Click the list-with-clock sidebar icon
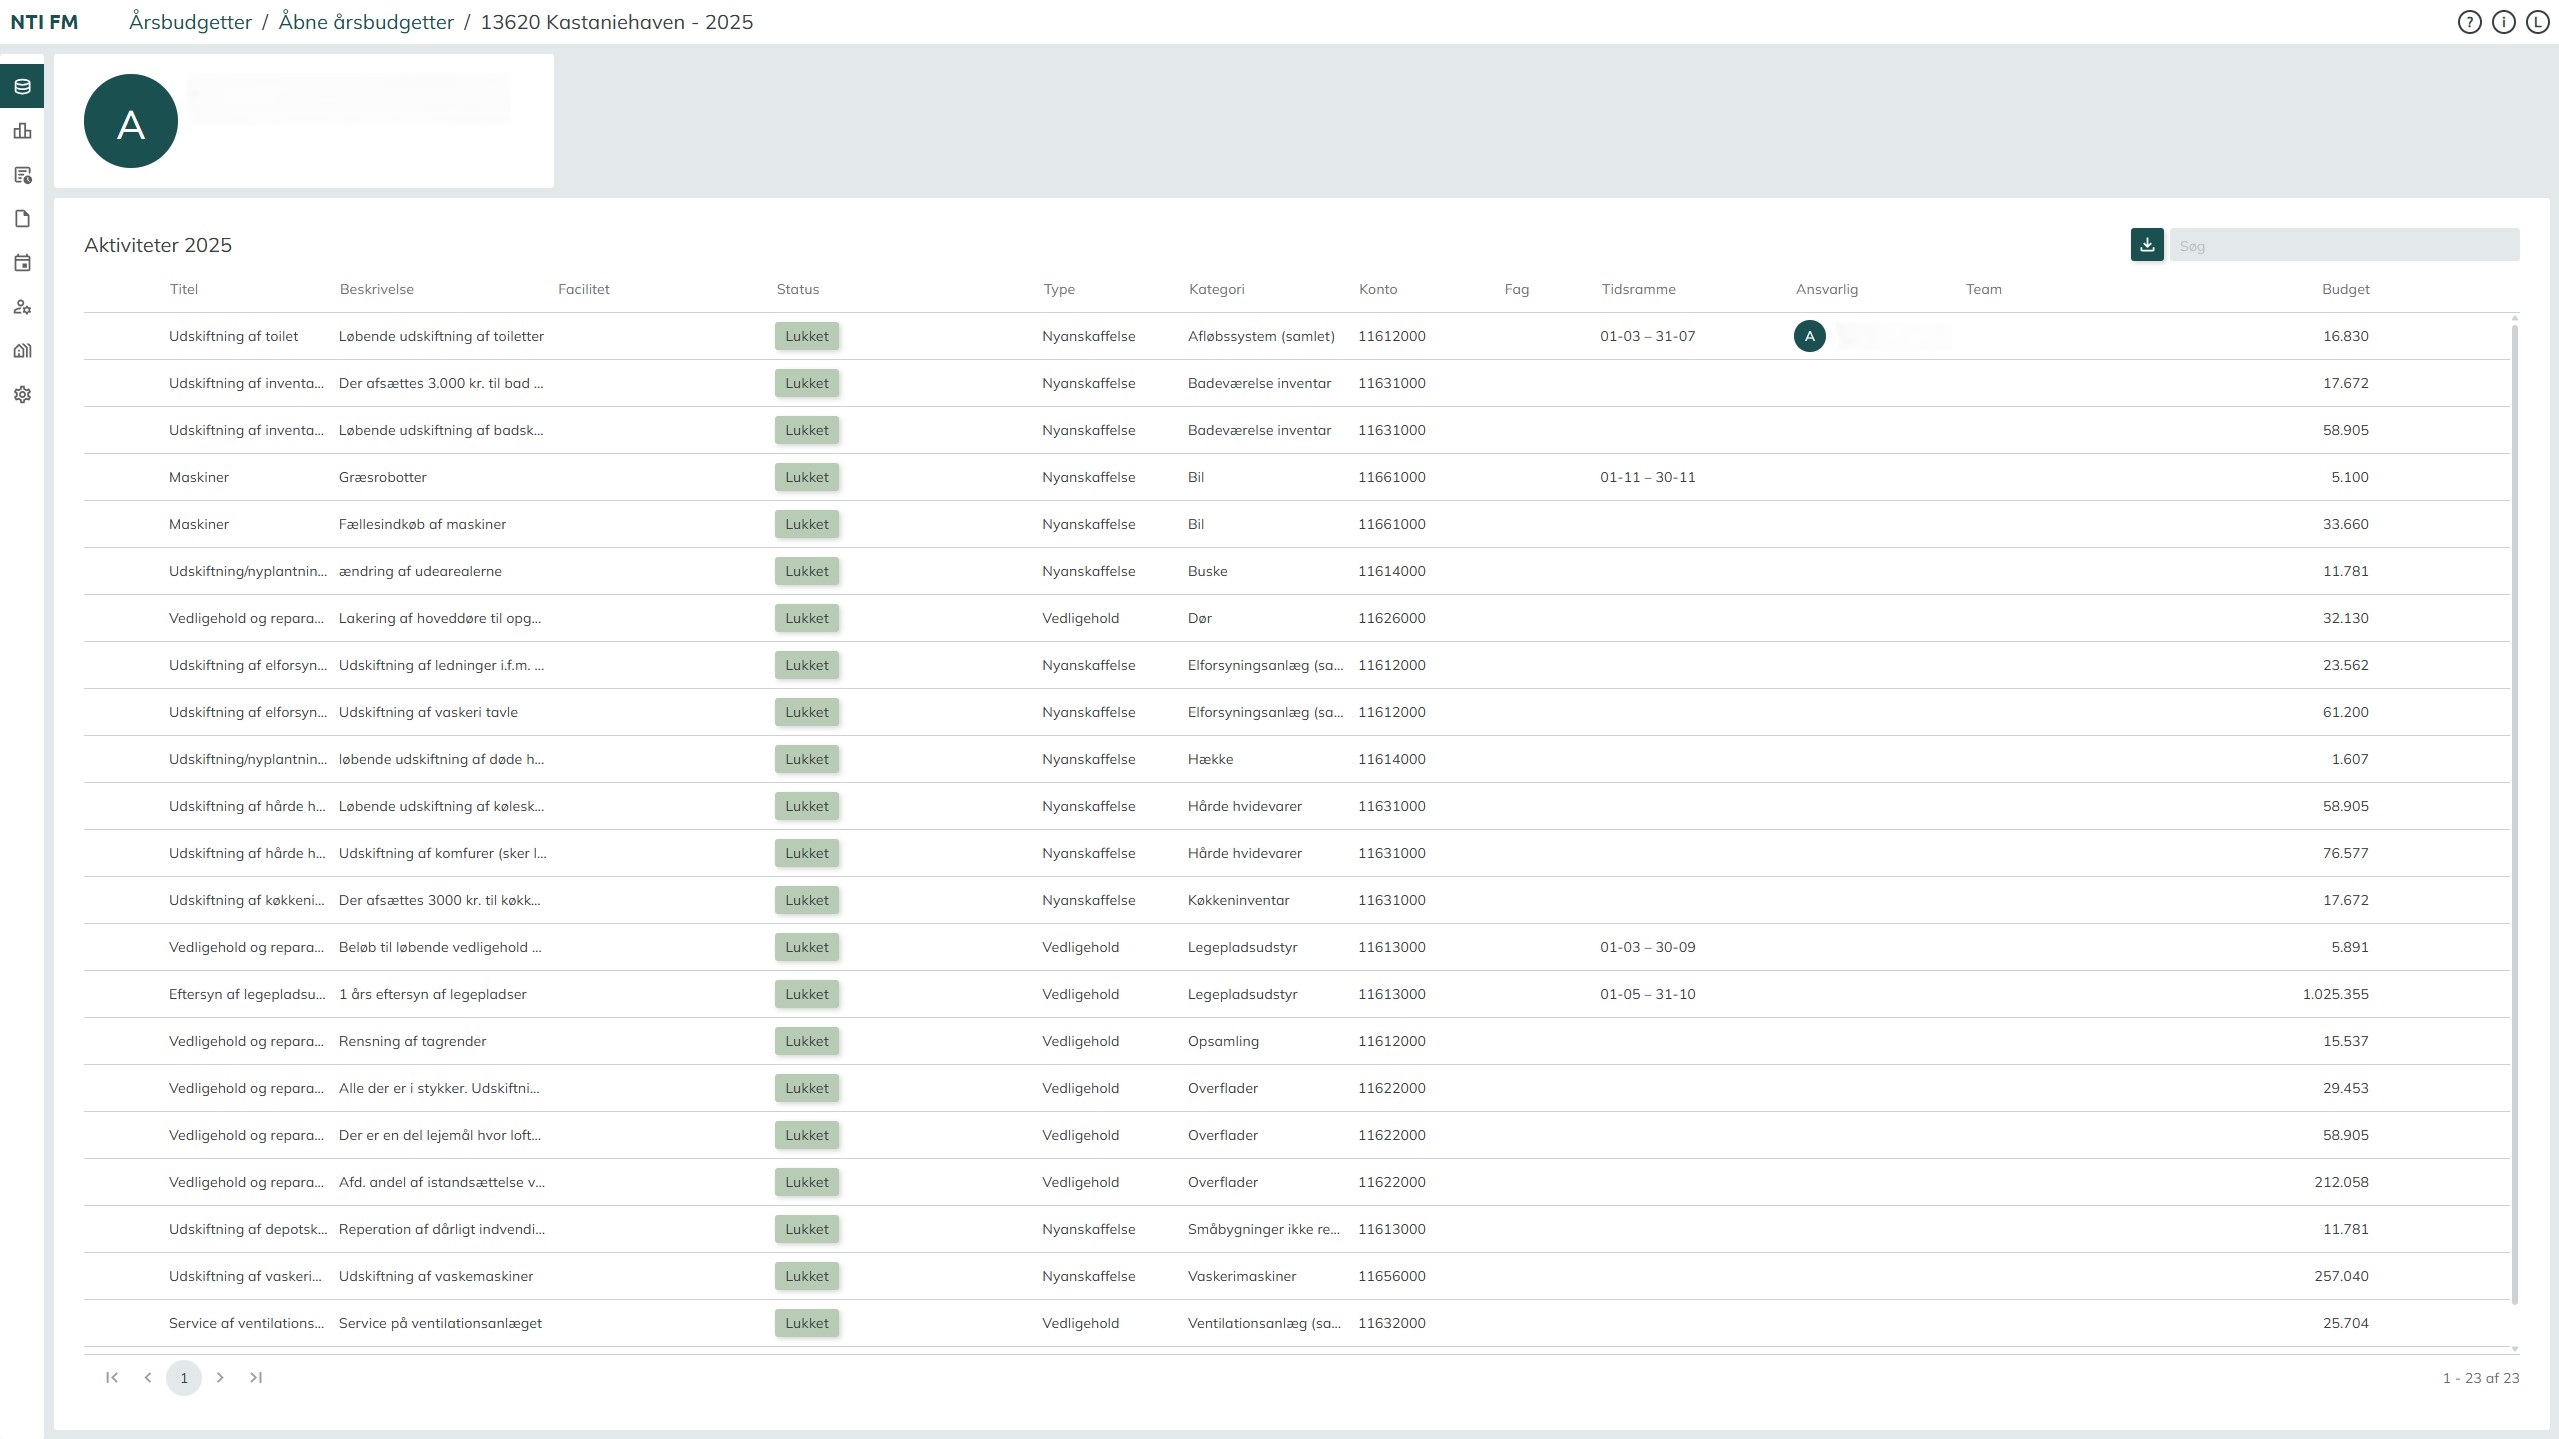The image size is (2559, 1439). (22, 175)
